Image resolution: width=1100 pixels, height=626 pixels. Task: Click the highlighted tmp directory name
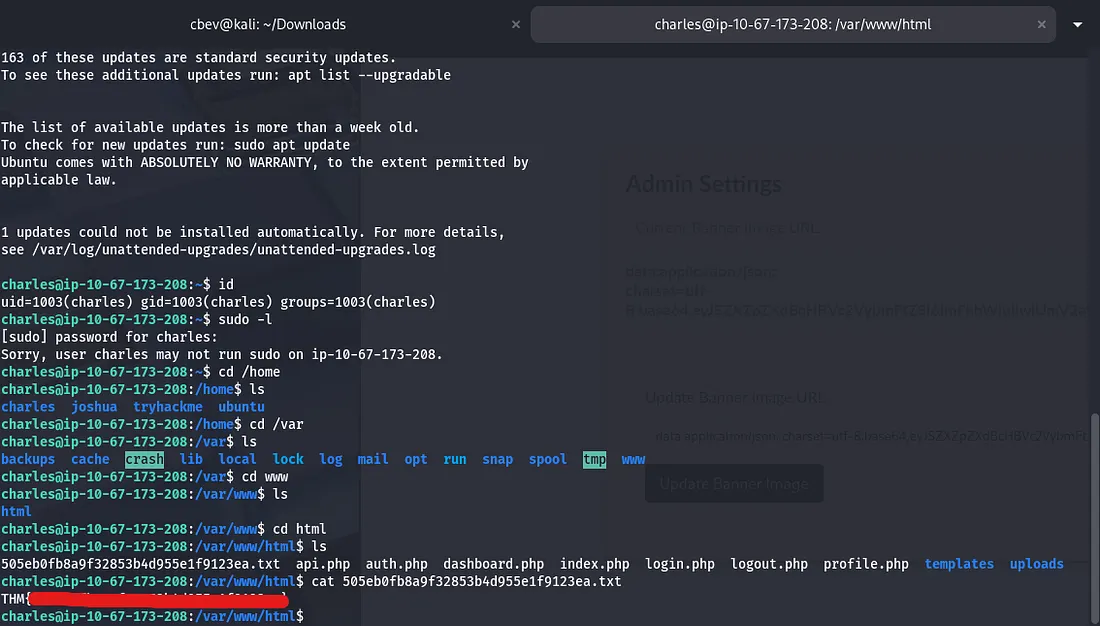(594, 459)
